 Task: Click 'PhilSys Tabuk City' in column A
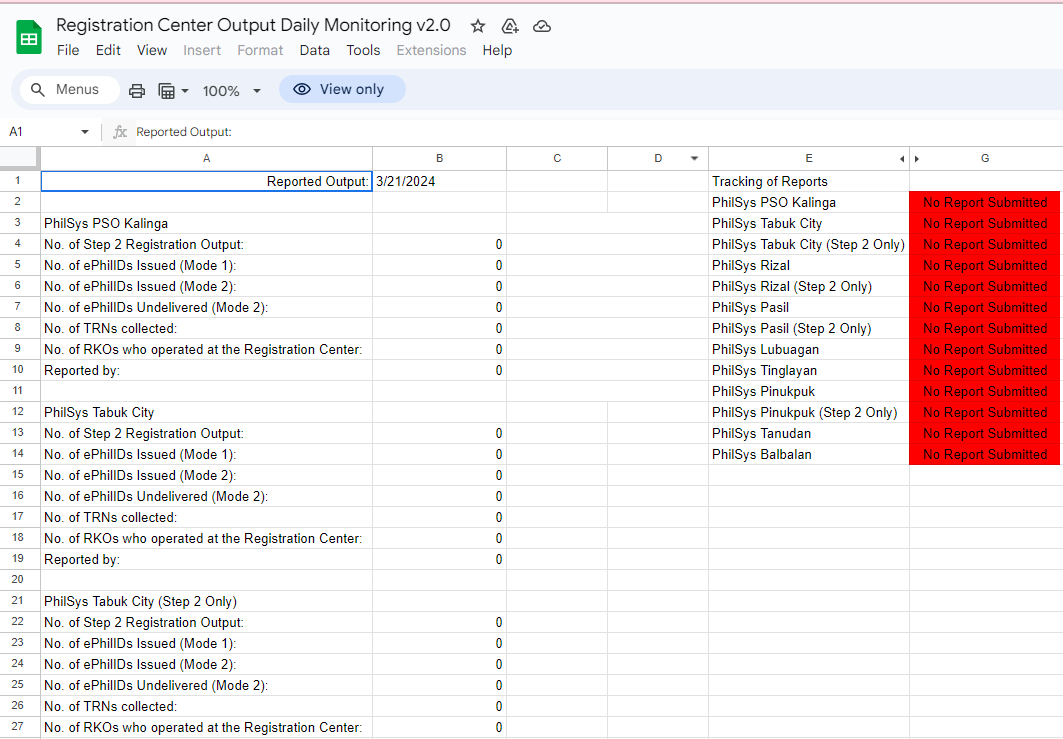click(x=207, y=412)
